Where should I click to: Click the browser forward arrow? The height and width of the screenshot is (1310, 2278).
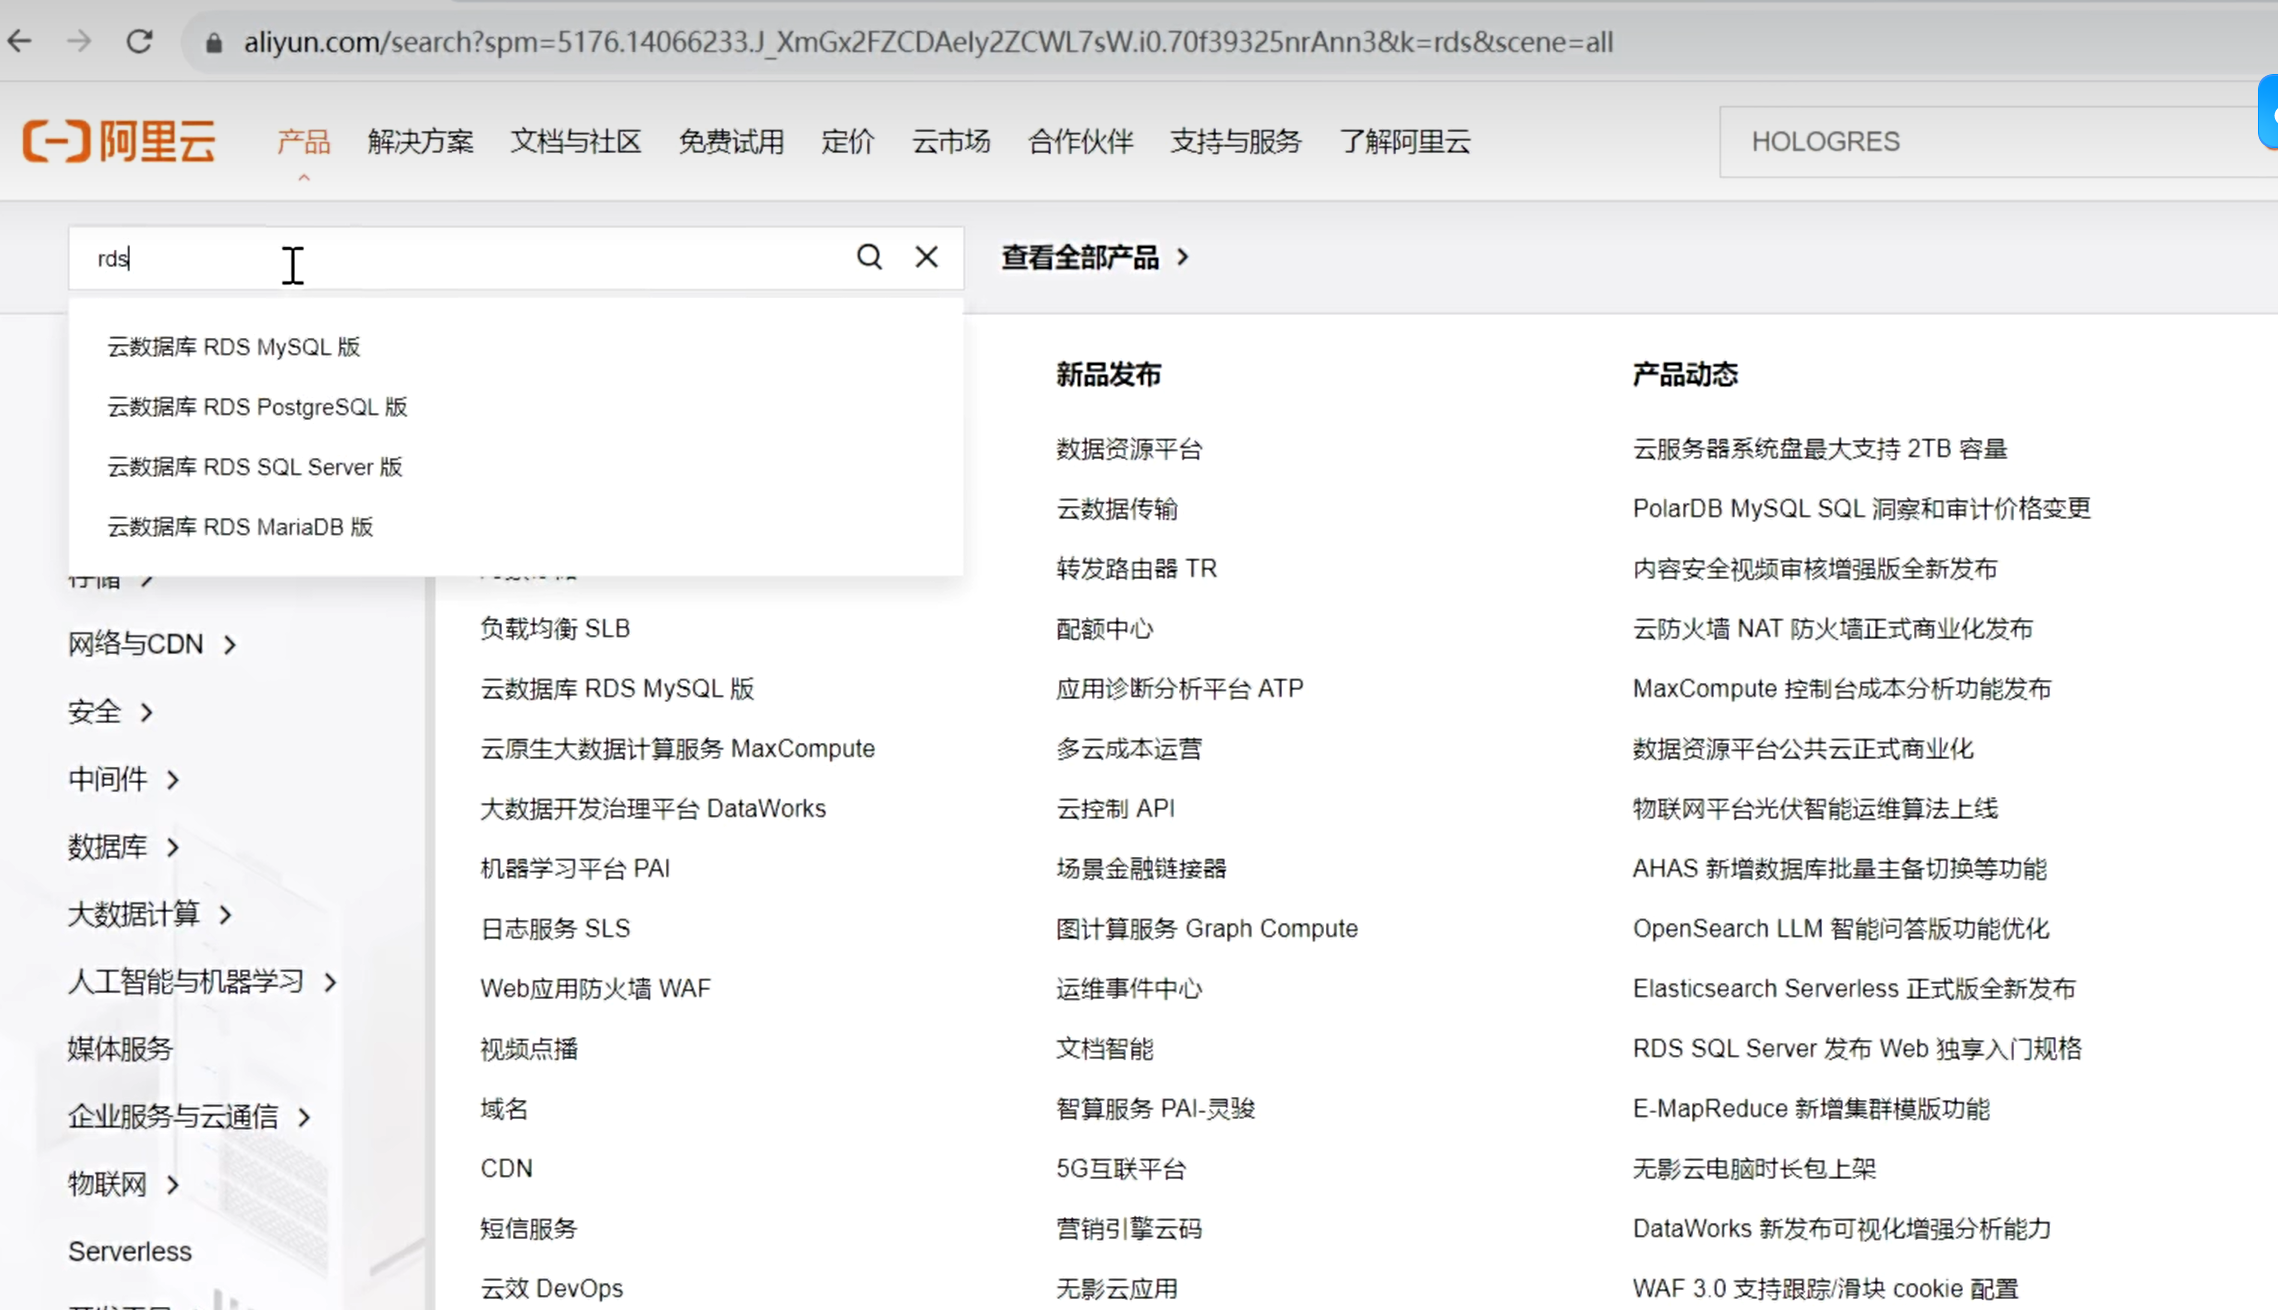[x=79, y=42]
